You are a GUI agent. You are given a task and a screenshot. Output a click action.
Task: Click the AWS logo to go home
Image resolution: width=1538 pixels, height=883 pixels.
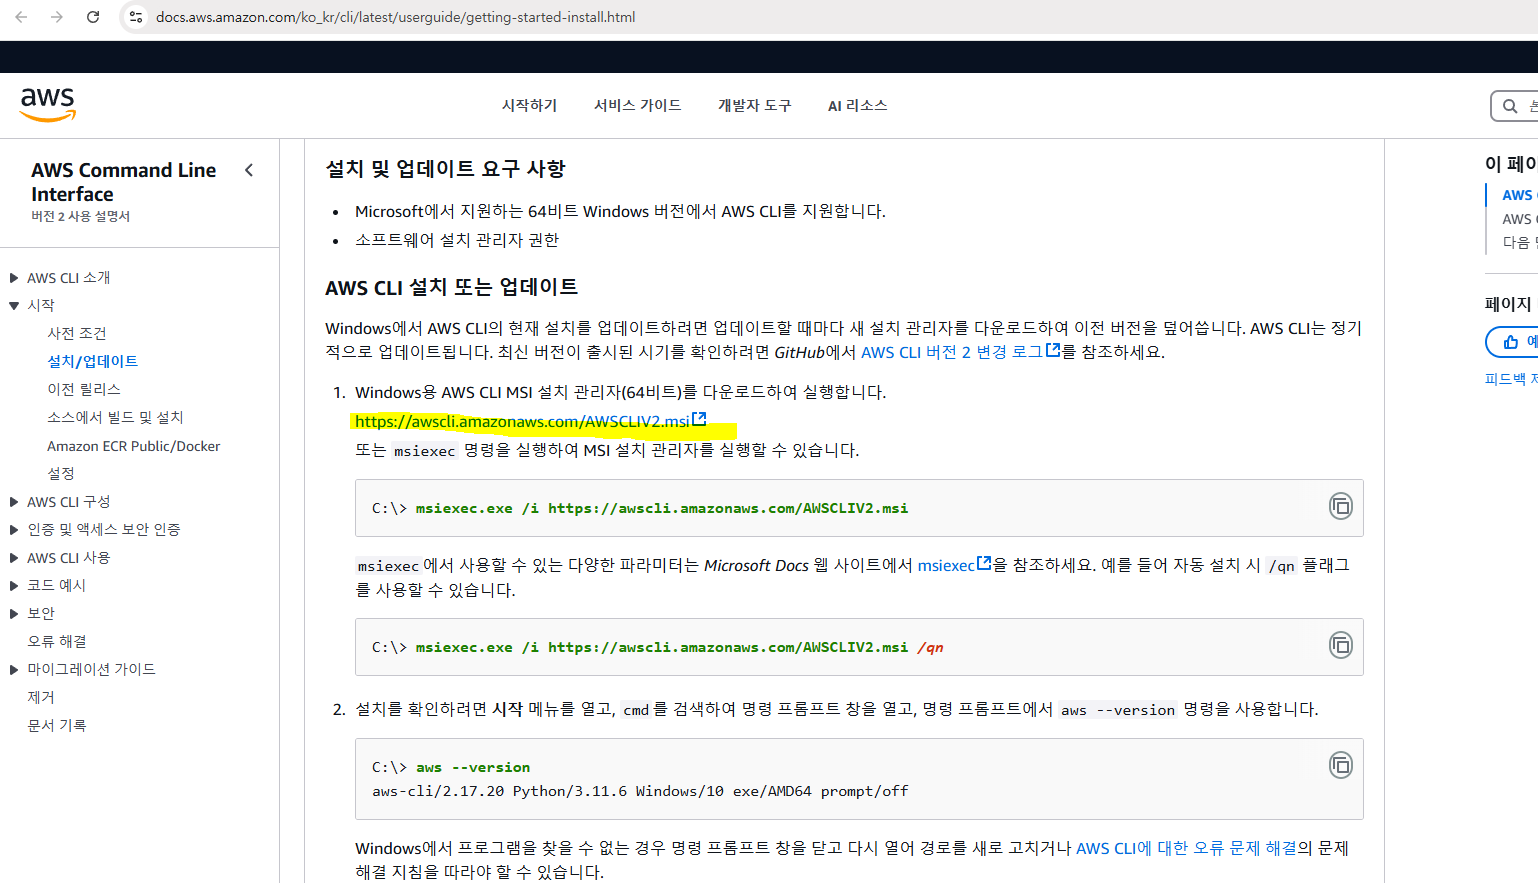coord(45,104)
